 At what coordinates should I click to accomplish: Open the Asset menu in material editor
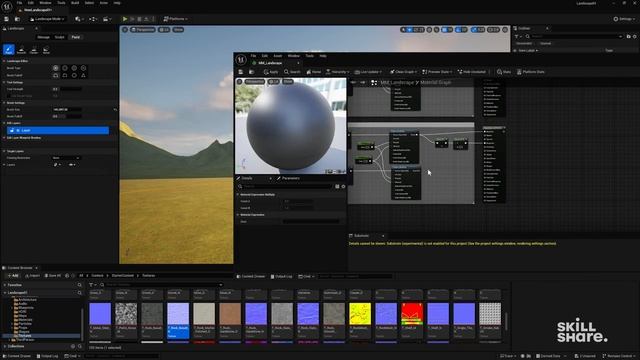coord(278,56)
